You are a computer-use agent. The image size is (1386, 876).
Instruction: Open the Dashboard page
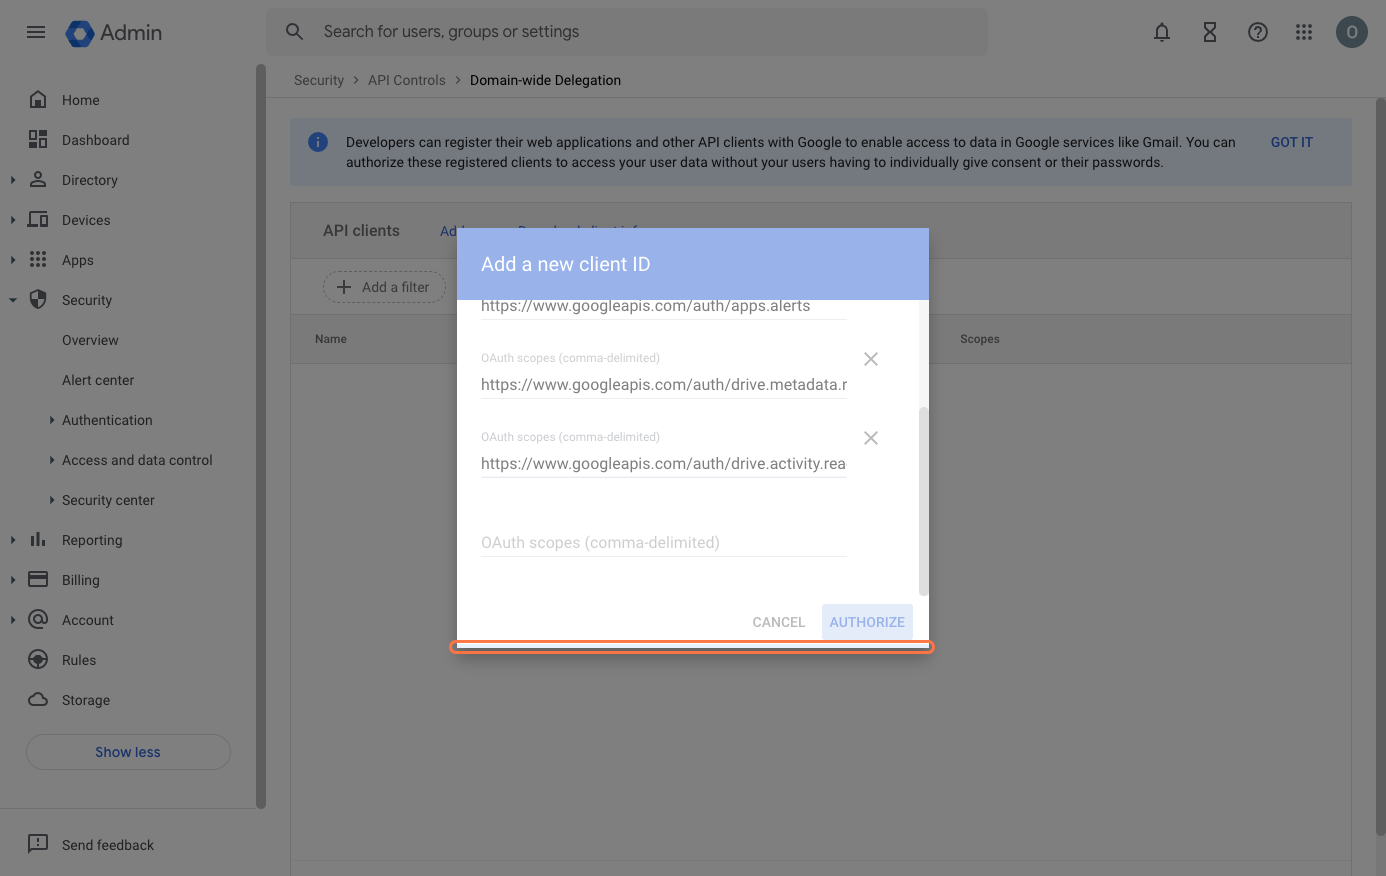(x=95, y=140)
